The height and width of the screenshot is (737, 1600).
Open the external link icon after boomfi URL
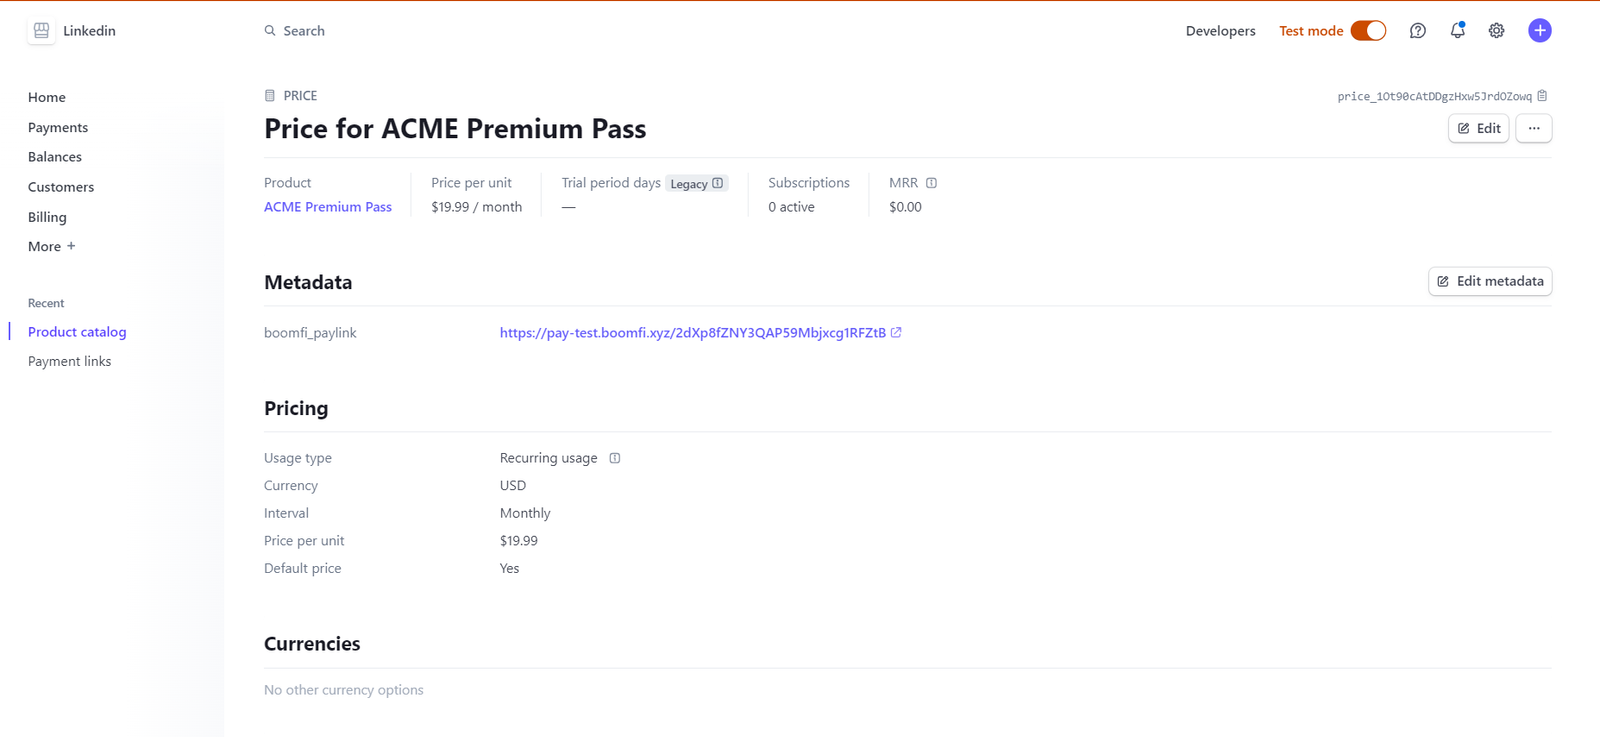click(896, 333)
